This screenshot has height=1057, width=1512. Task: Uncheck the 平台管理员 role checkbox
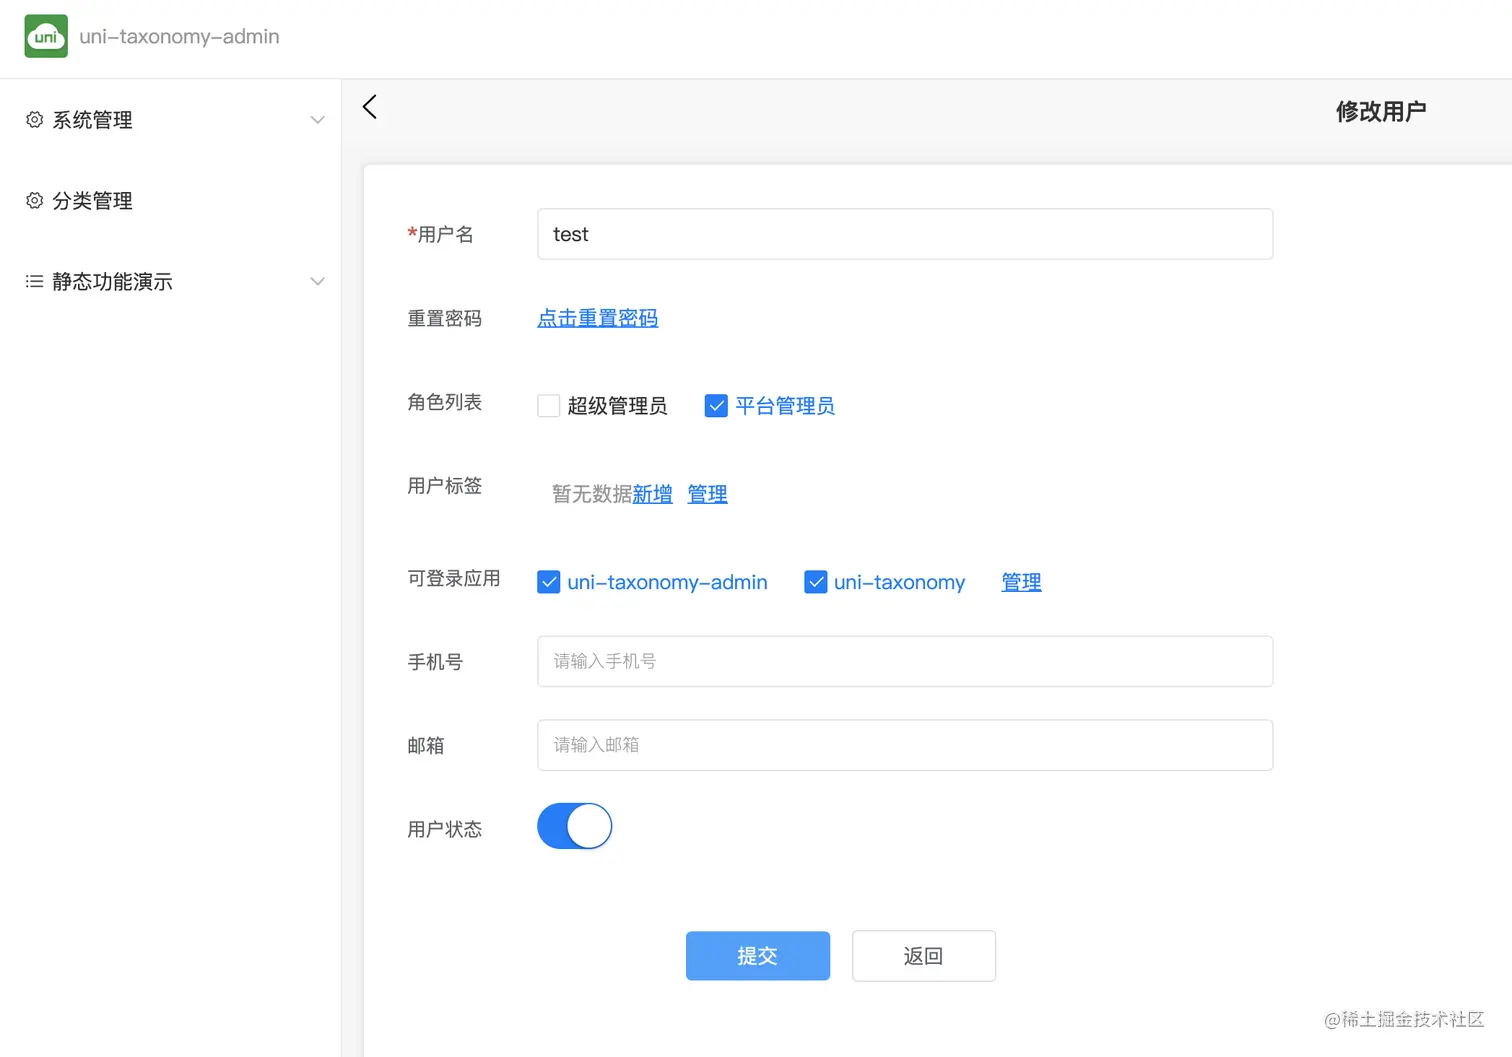pos(716,405)
